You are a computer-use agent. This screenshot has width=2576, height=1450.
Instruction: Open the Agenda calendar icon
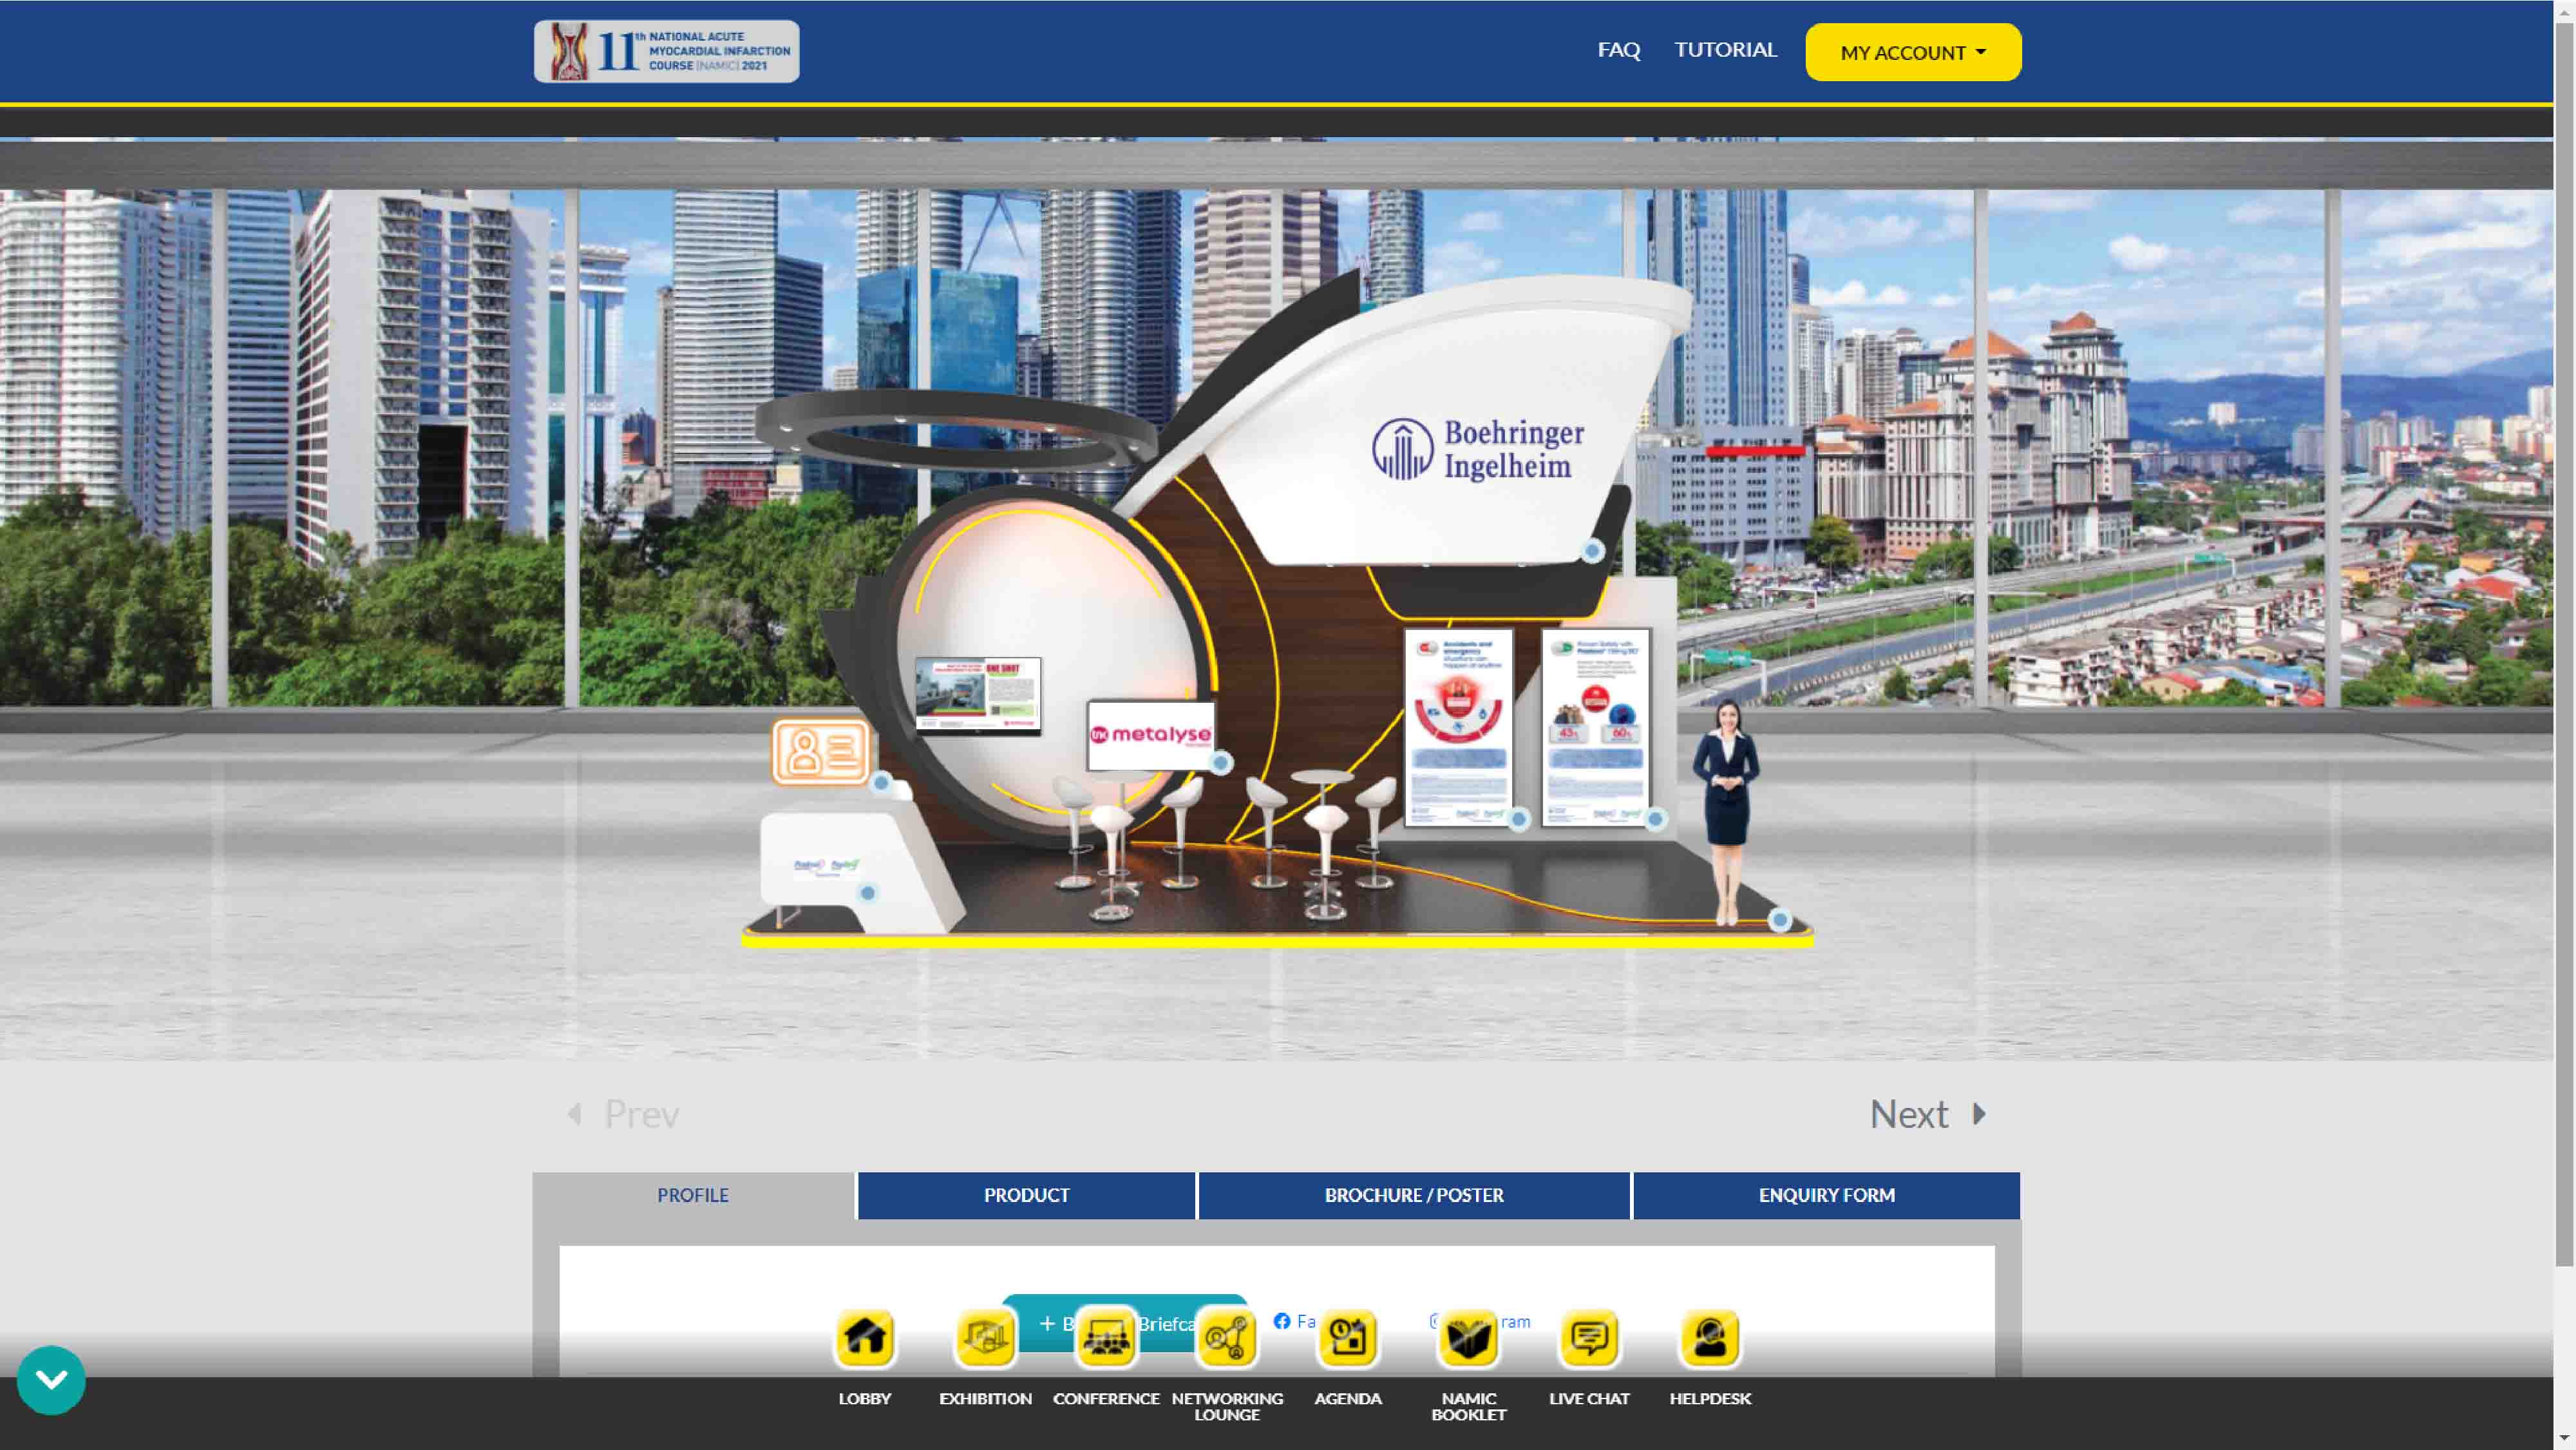[x=1347, y=1337]
